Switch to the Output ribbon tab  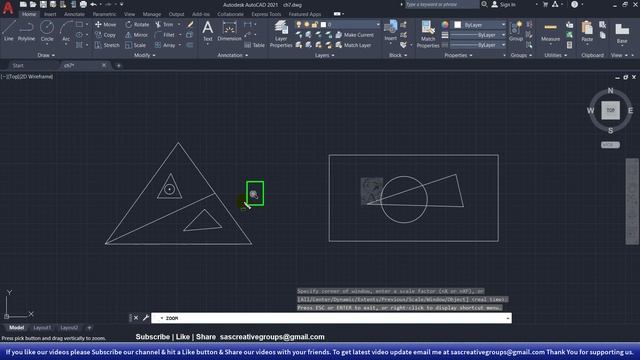(176, 14)
